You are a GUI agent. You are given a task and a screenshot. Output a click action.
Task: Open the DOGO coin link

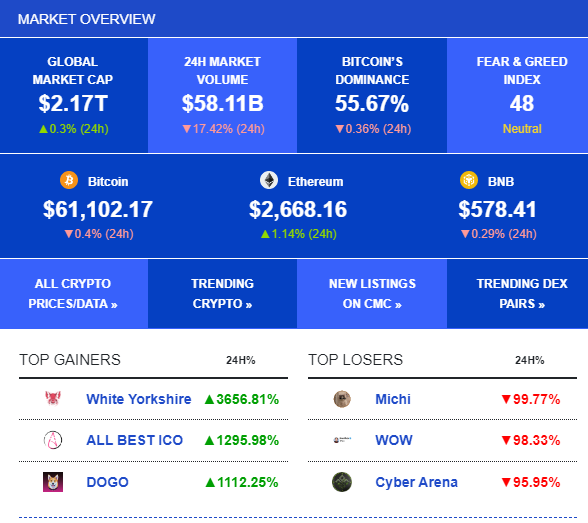(107, 482)
